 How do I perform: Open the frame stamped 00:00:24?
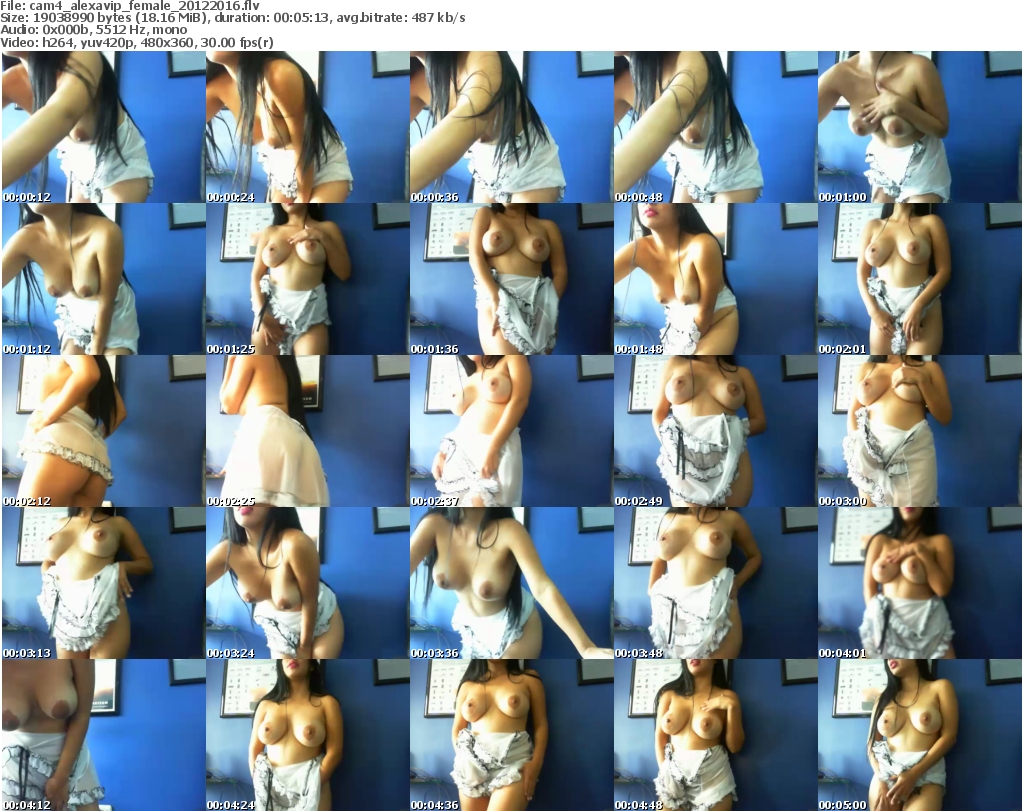point(308,127)
